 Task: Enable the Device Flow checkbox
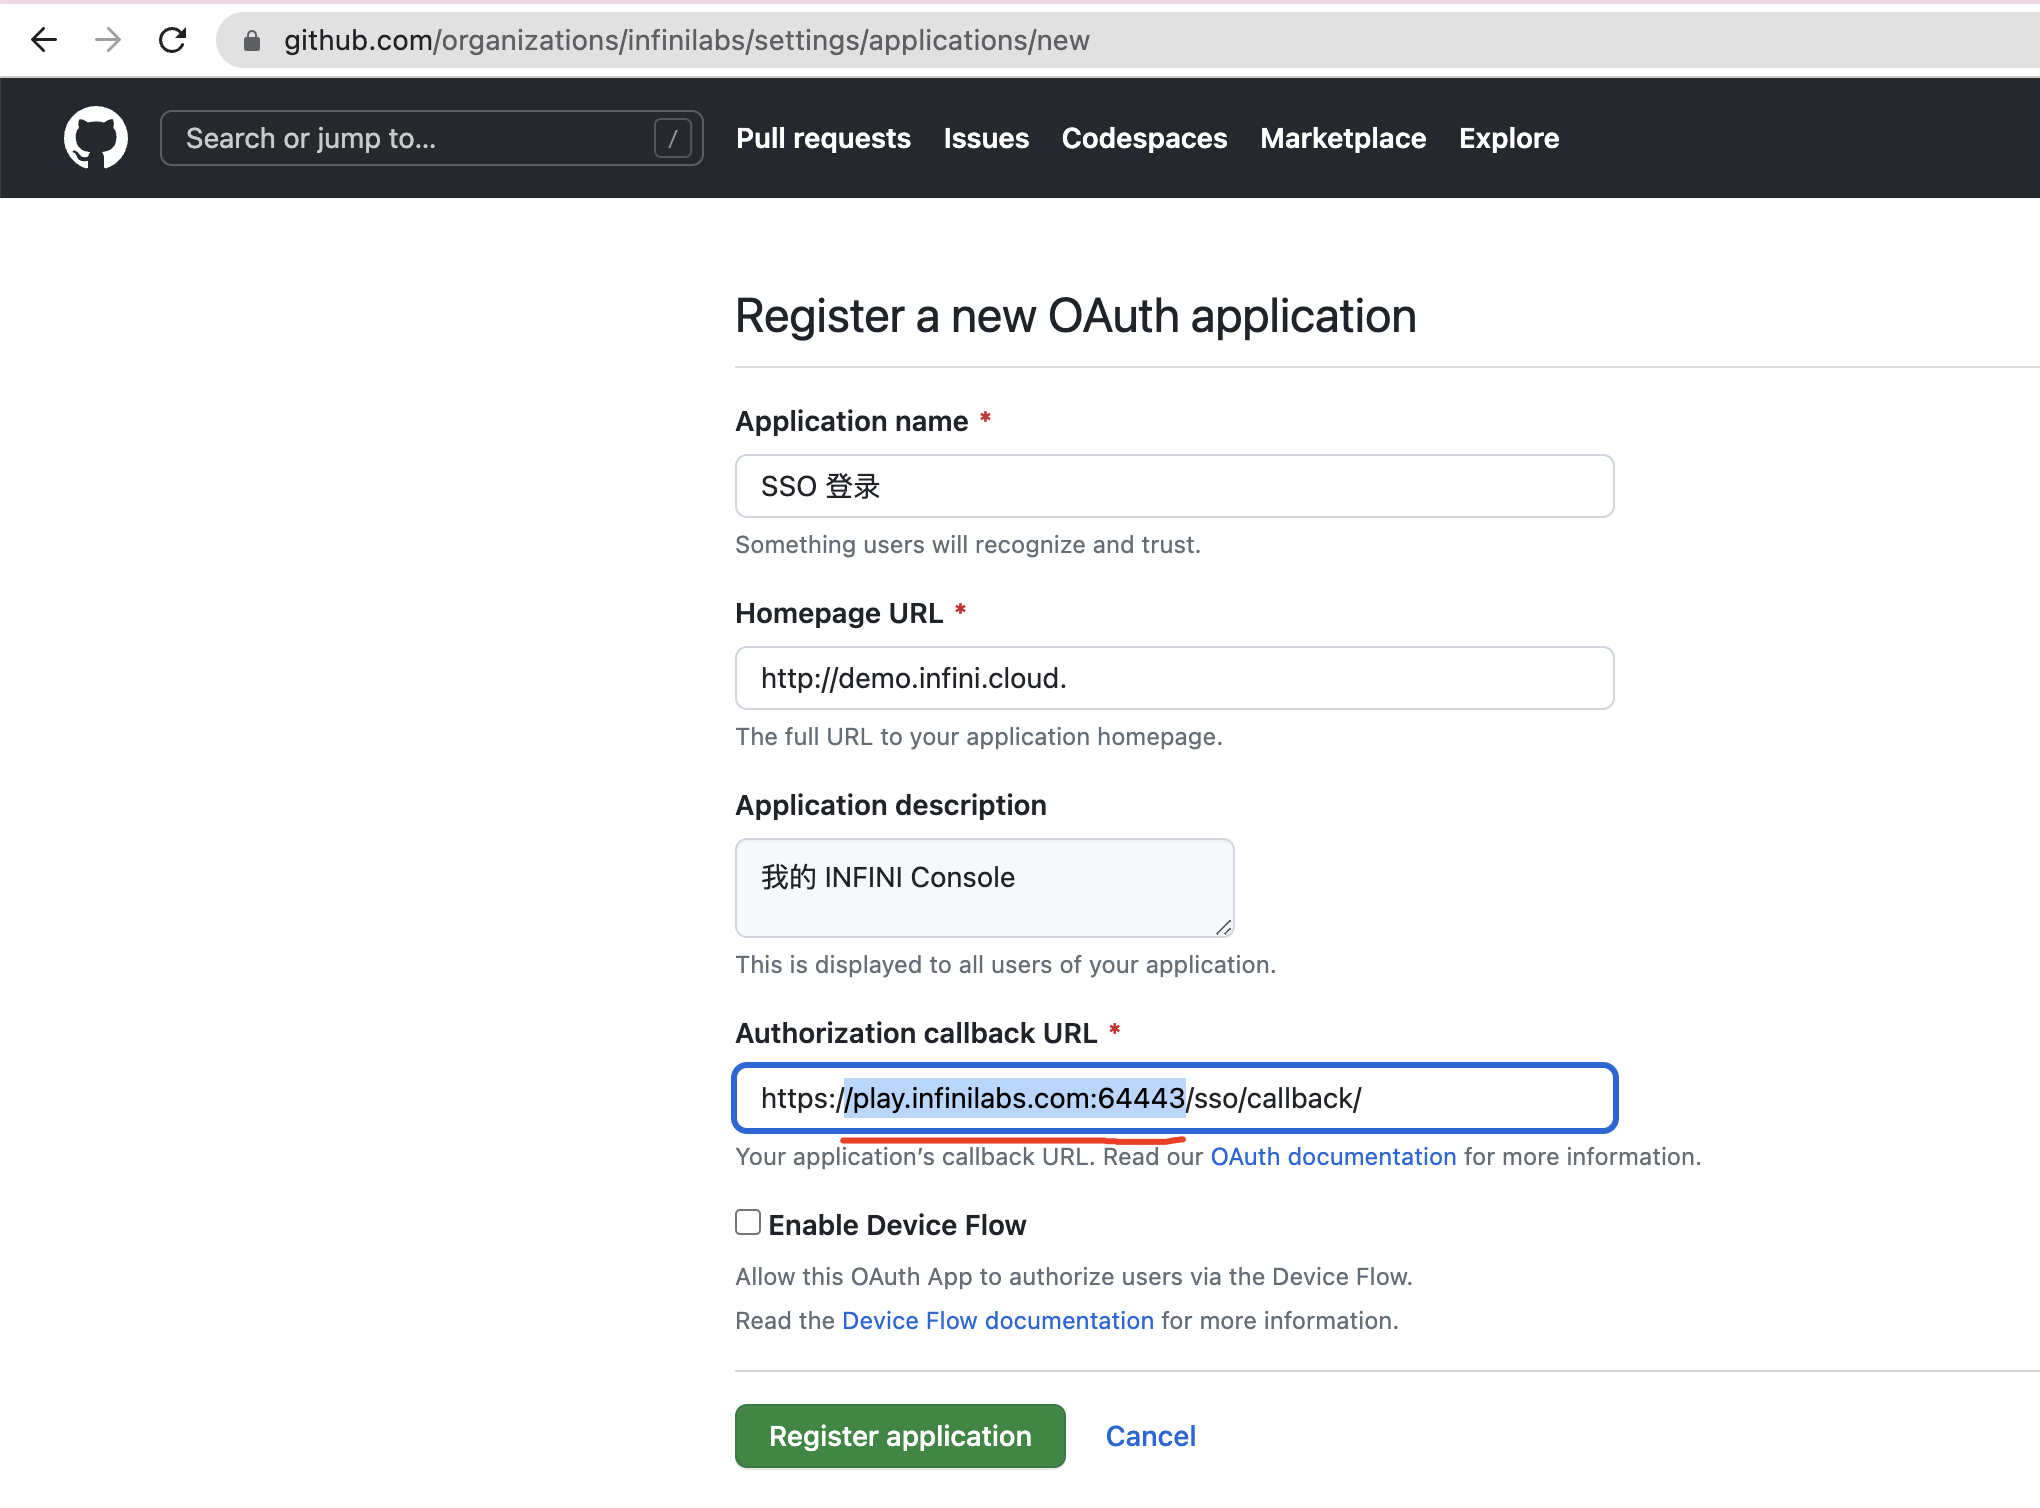point(747,1222)
